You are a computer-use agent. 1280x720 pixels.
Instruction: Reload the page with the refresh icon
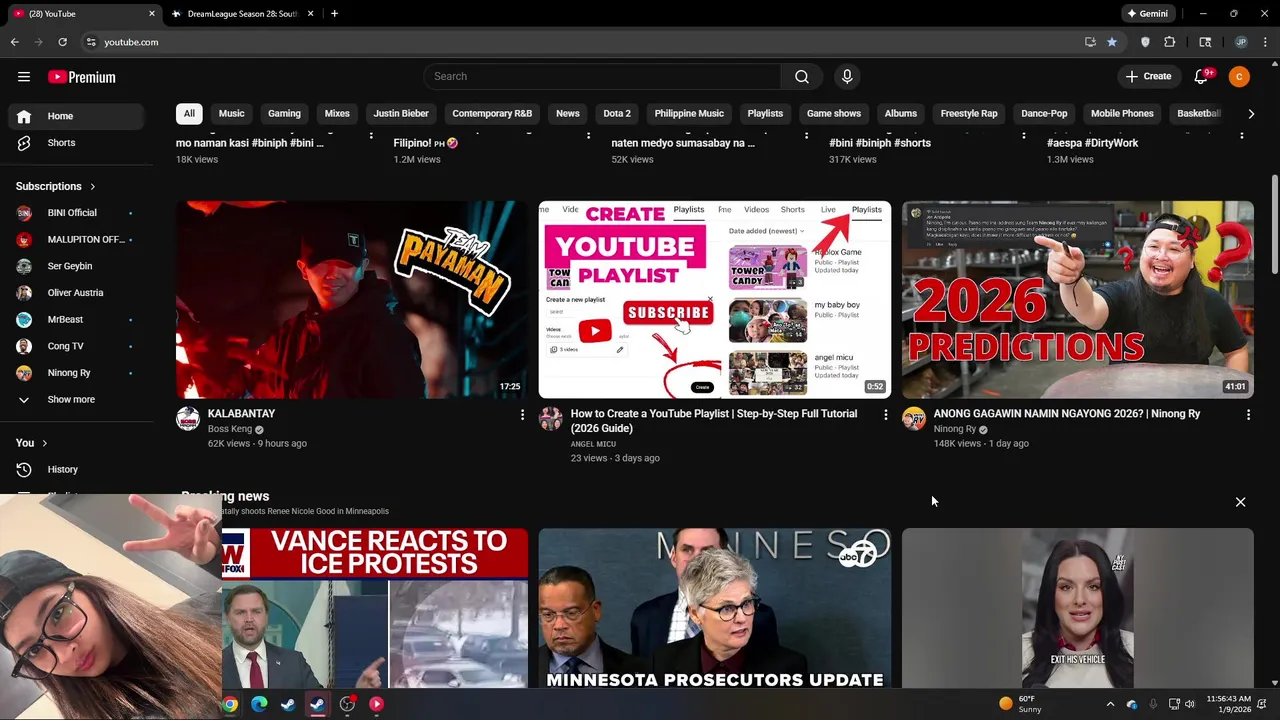[x=62, y=42]
